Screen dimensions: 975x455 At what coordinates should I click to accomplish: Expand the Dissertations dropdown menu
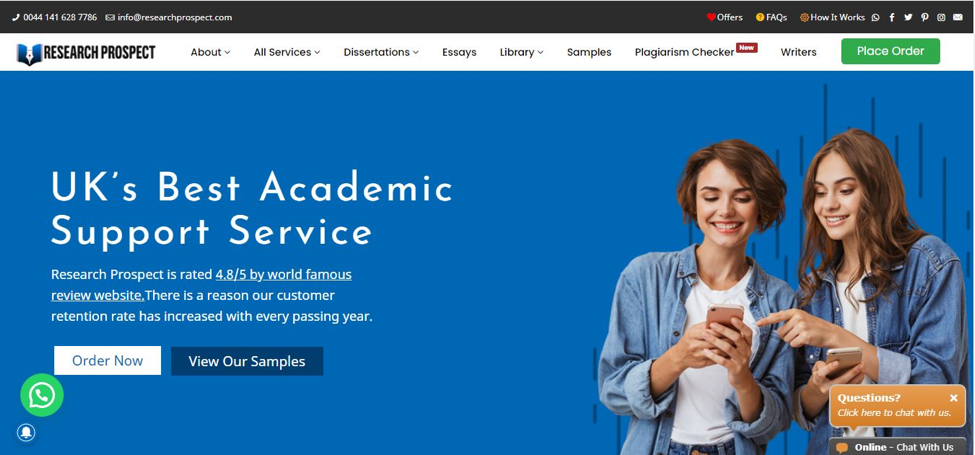pyautogui.click(x=381, y=52)
